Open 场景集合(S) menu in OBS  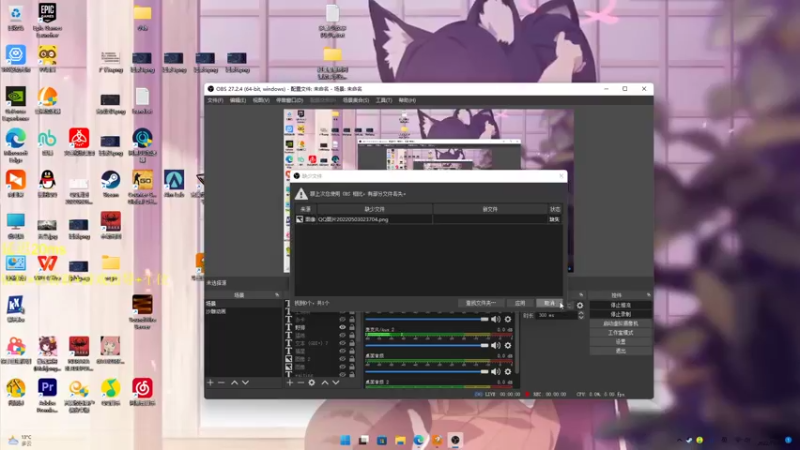356,101
